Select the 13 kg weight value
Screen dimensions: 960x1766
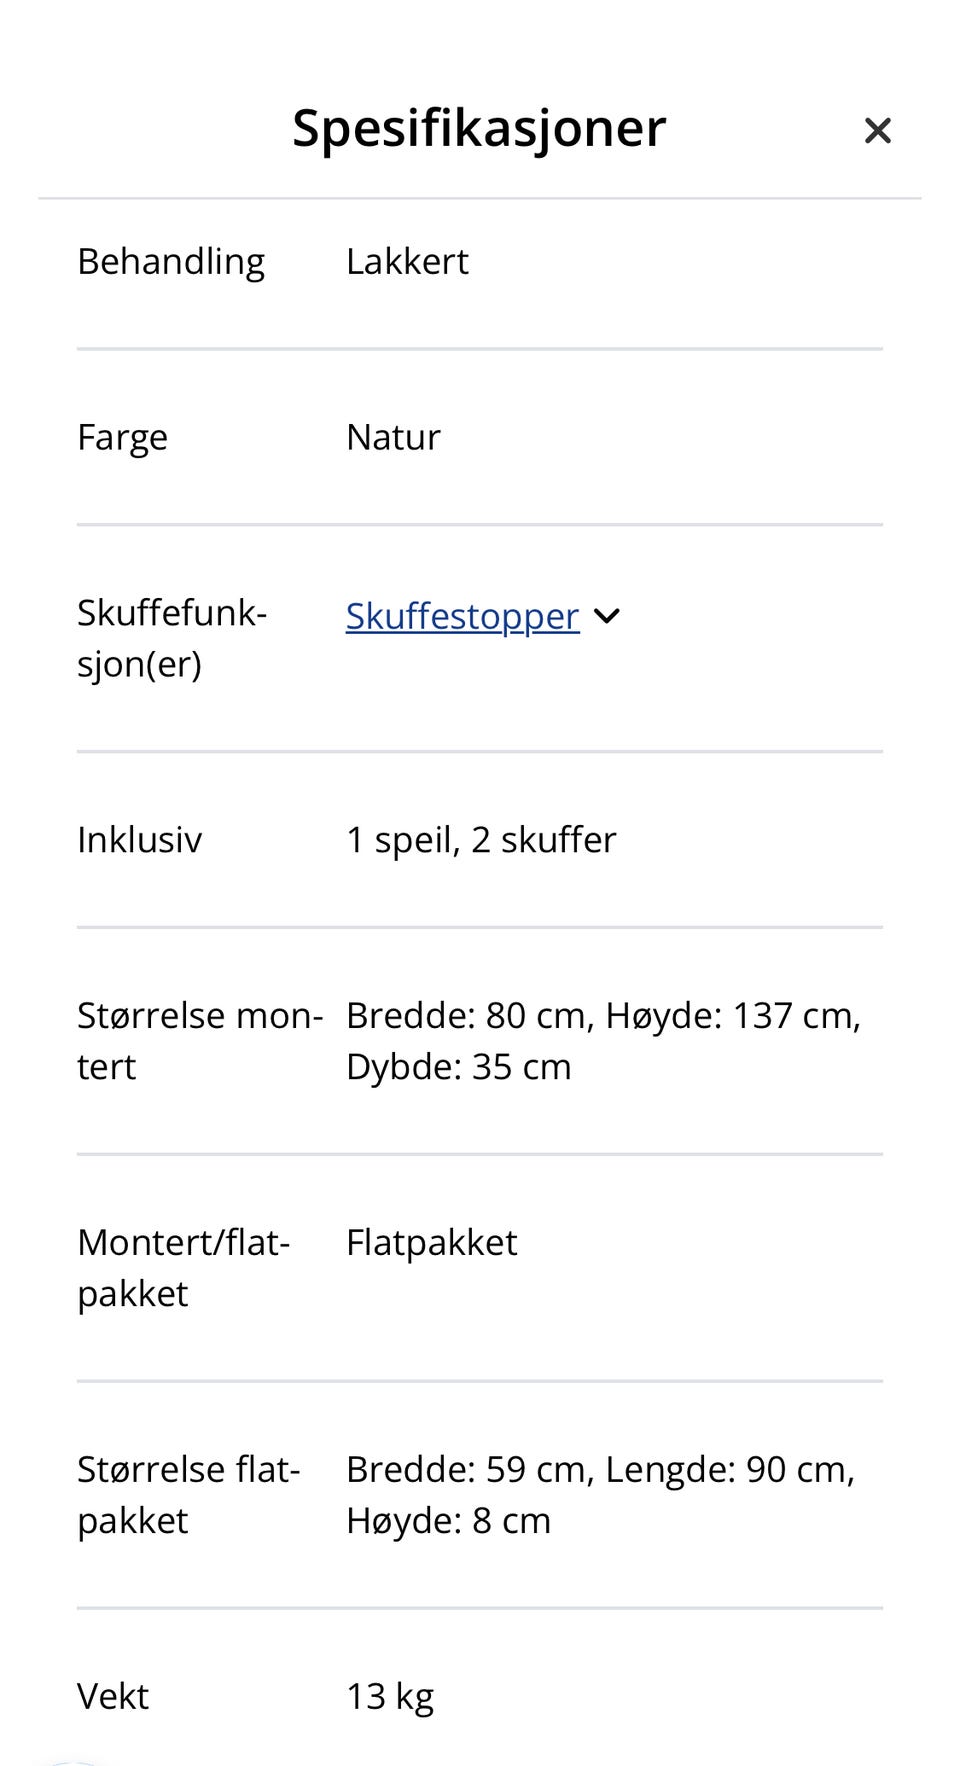390,1695
